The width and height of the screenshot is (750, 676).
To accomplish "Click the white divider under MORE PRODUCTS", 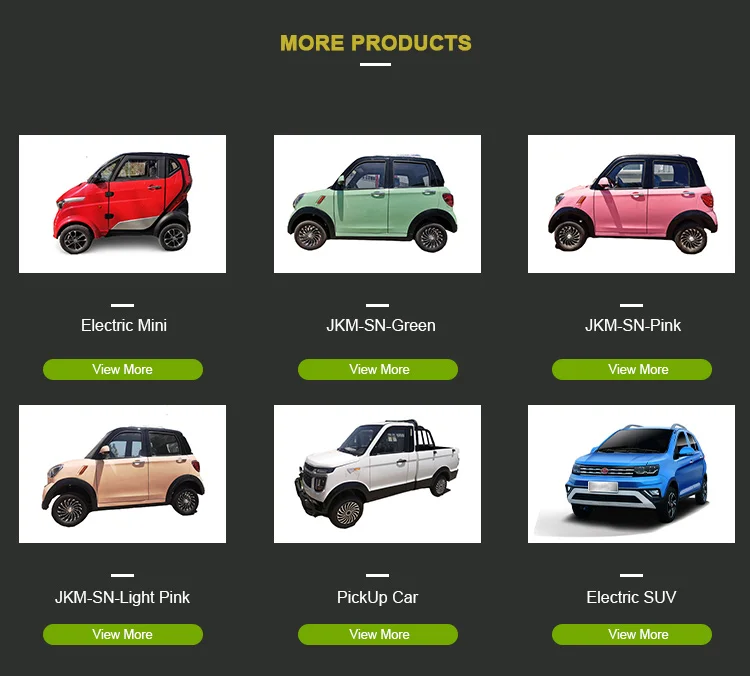I will click(375, 64).
